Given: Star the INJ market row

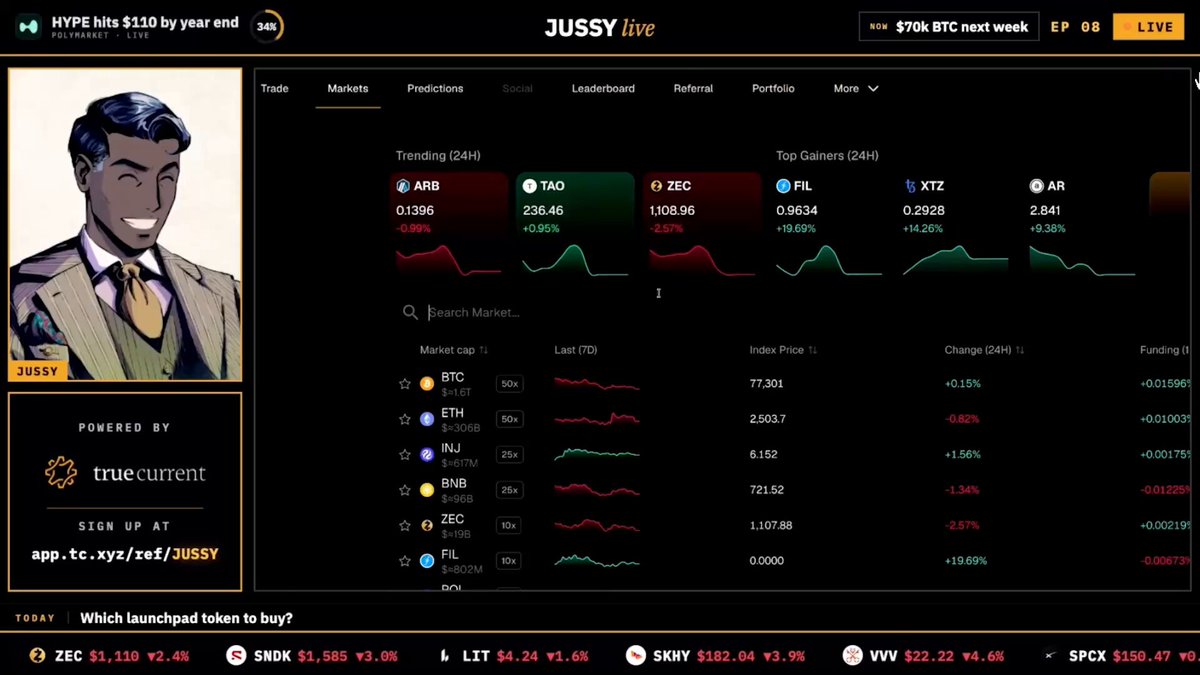Looking at the screenshot, I should (405, 454).
